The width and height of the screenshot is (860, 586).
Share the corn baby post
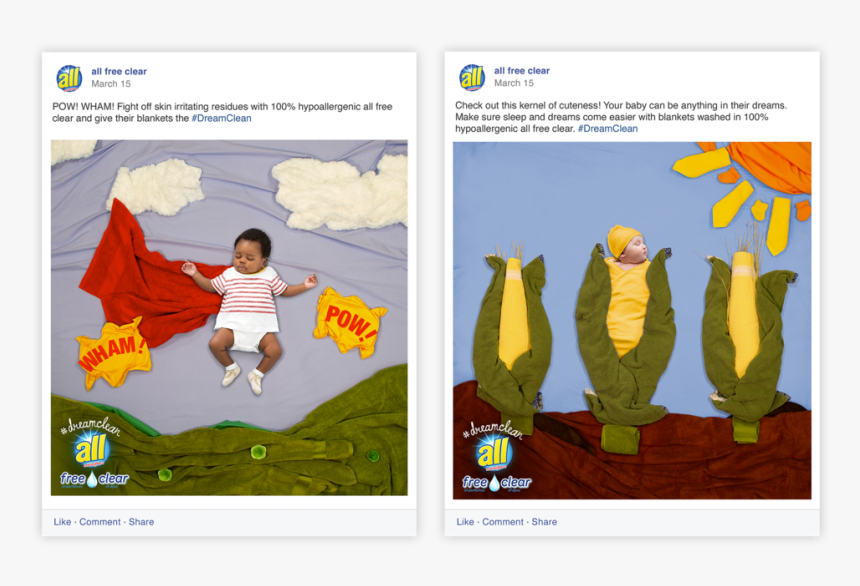[x=544, y=522]
